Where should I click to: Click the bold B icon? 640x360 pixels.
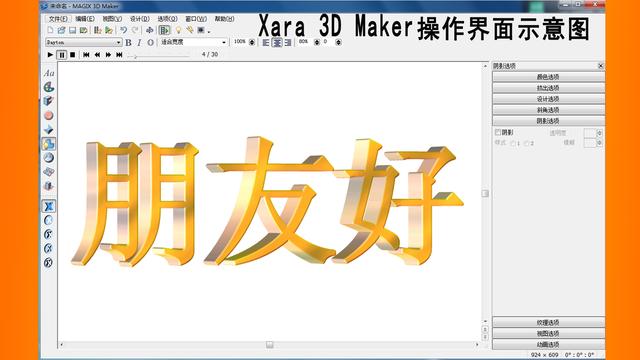128,42
